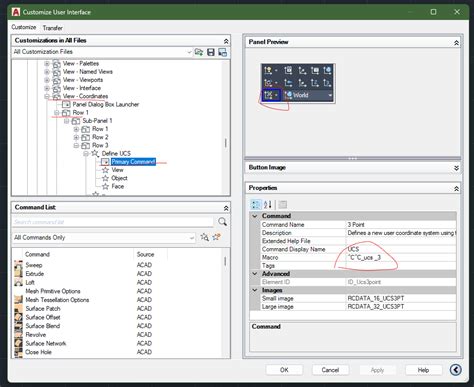Image resolution: width=474 pixels, height=387 pixels.
Task: Click the categorized view icon in Properties
Action: tap(256, 204)
